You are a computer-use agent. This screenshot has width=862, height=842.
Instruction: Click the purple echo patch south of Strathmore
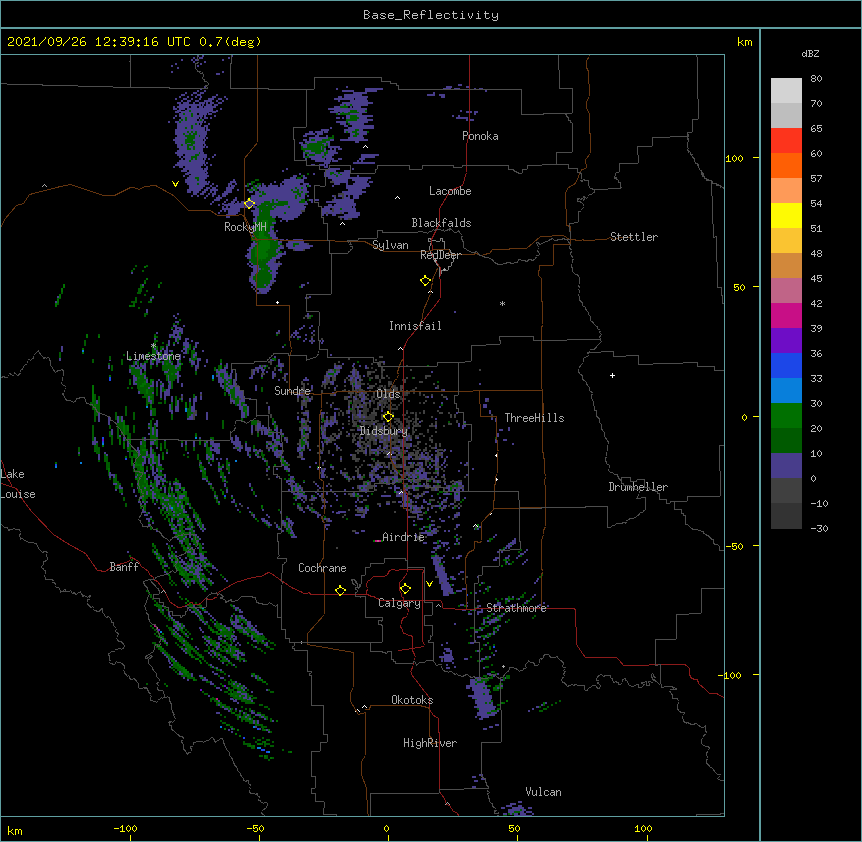(x=483, y=697)
